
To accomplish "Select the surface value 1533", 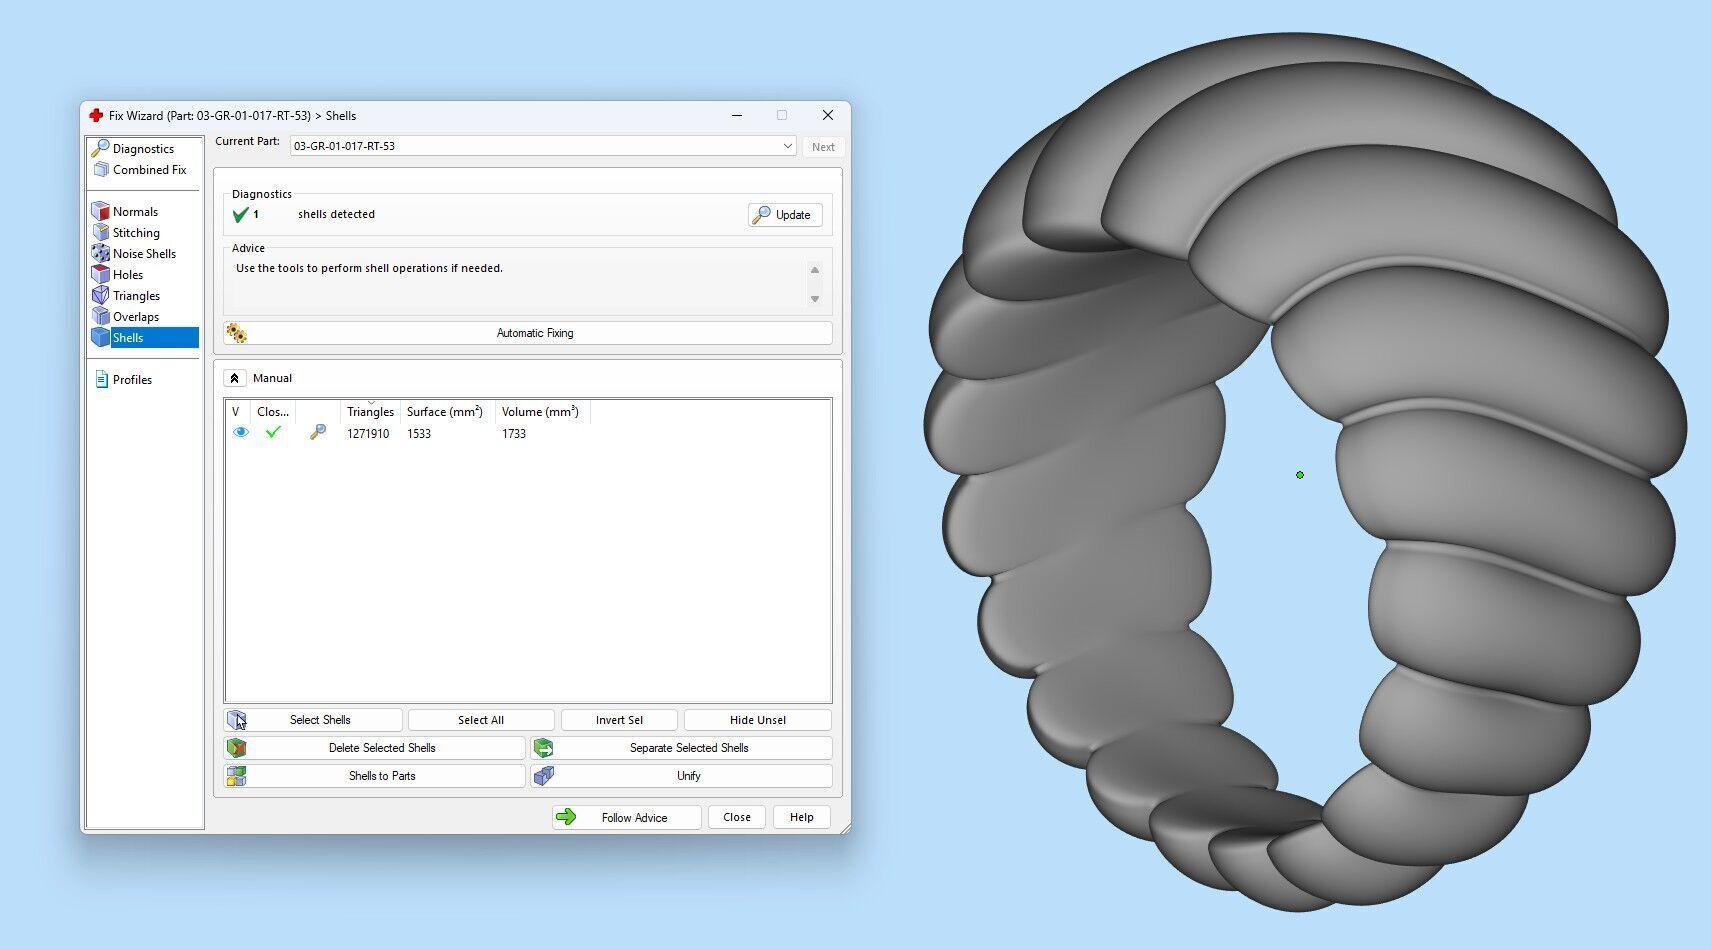I will [419, 434].
